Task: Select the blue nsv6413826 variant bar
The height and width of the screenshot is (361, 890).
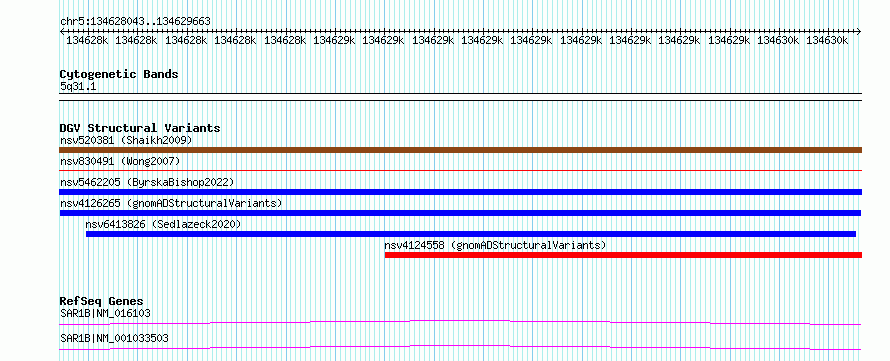Action: click(471, 234)
